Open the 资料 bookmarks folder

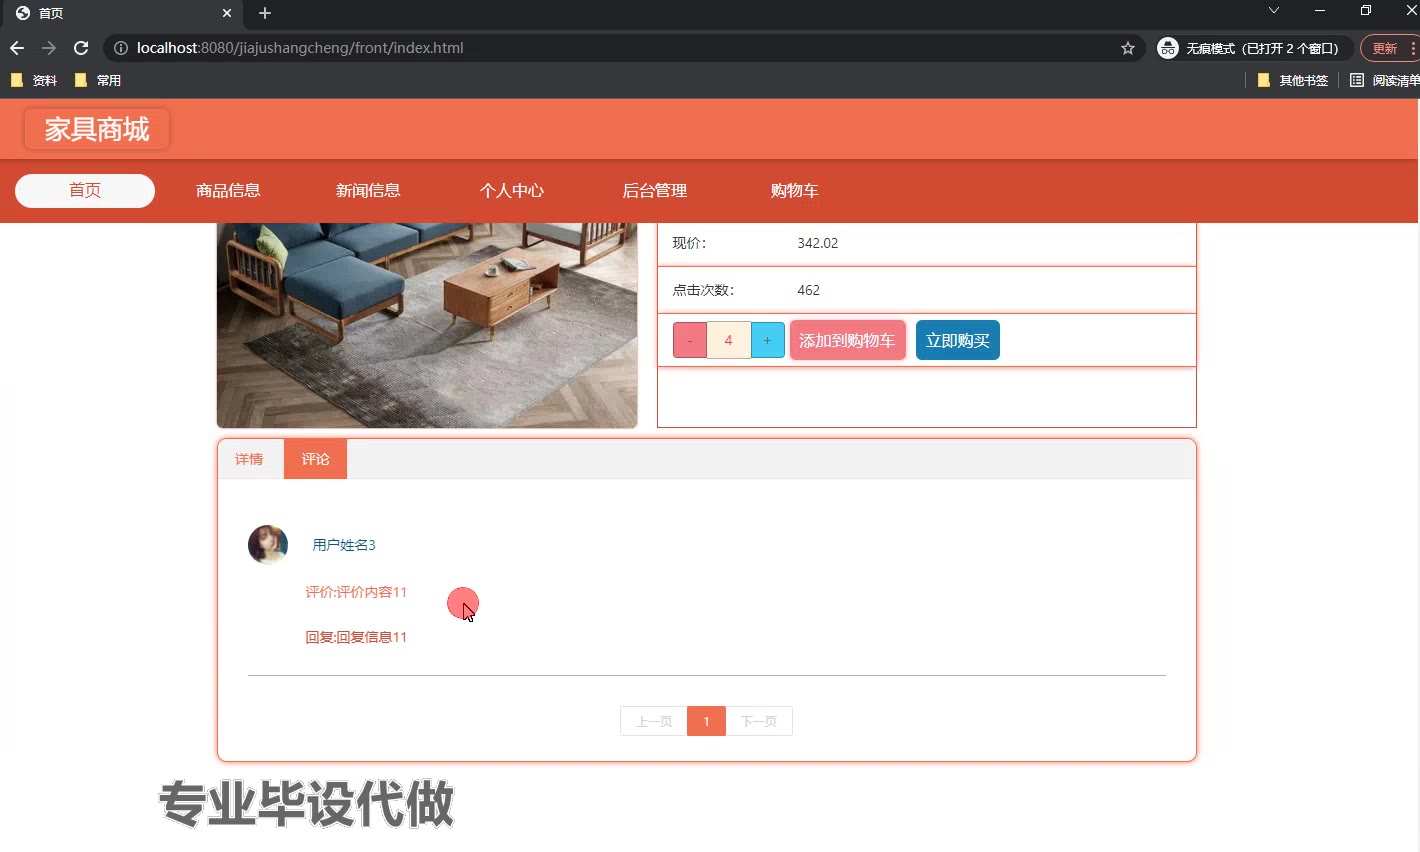[x=34, y=80]
